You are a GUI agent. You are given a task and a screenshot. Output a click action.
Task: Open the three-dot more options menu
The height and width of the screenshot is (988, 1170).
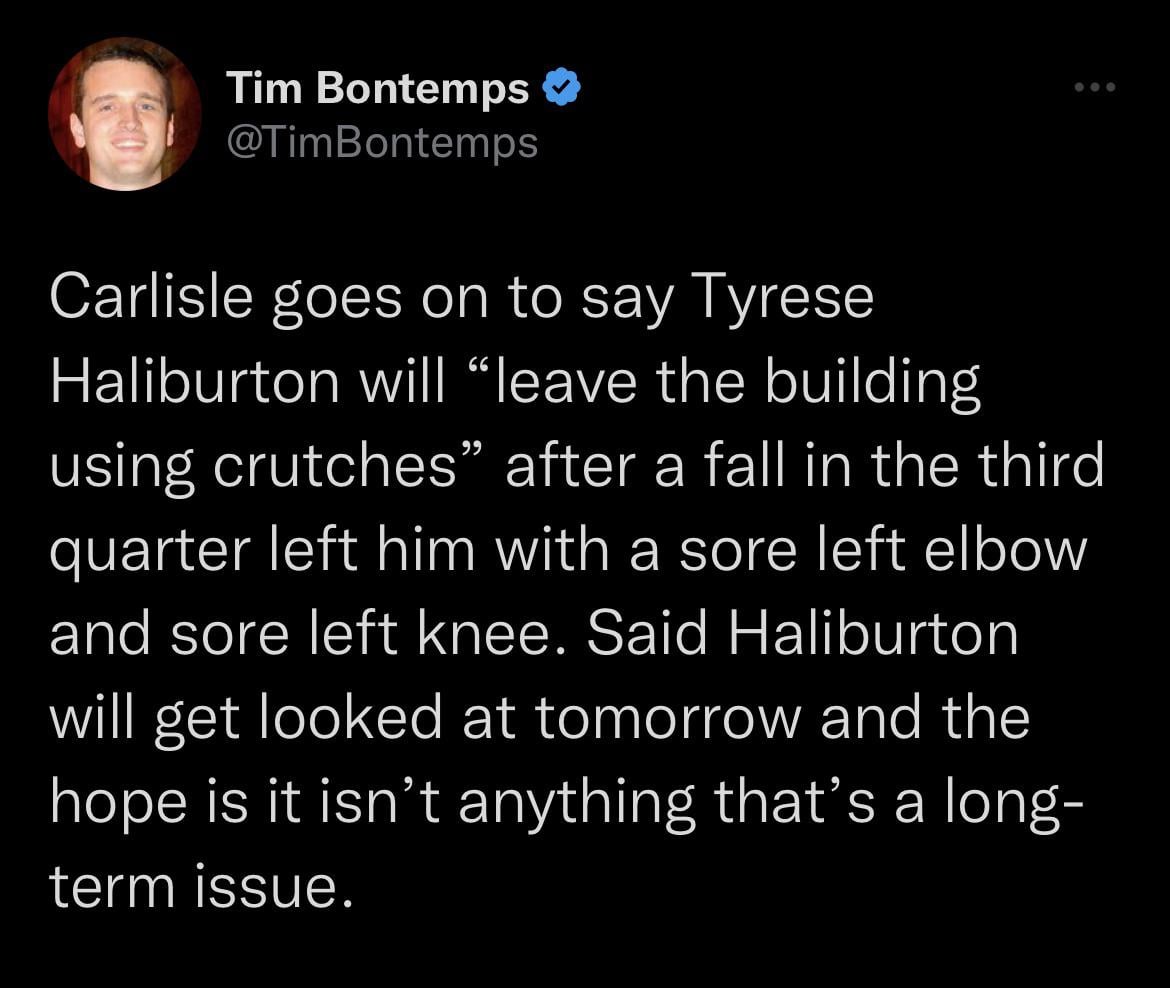tap(1094, 88)
